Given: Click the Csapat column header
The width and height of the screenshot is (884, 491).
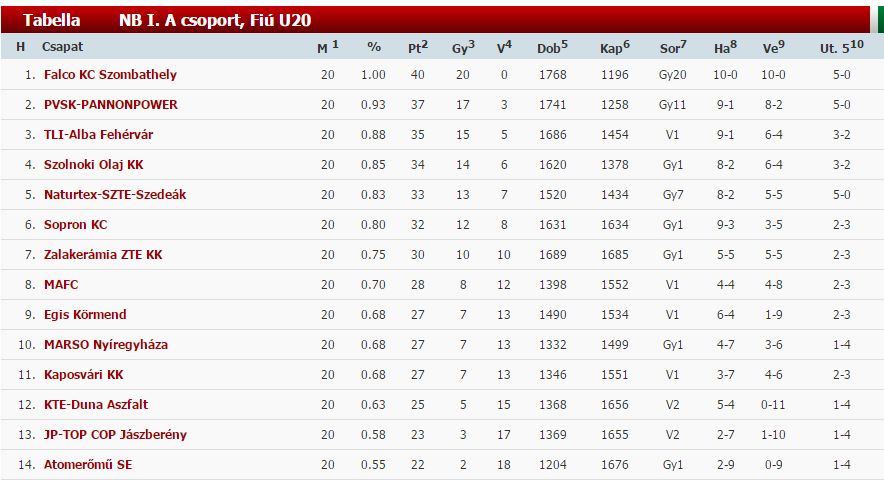Looking at the screenshot, I should pyautogui.click(x=62, y=47).
